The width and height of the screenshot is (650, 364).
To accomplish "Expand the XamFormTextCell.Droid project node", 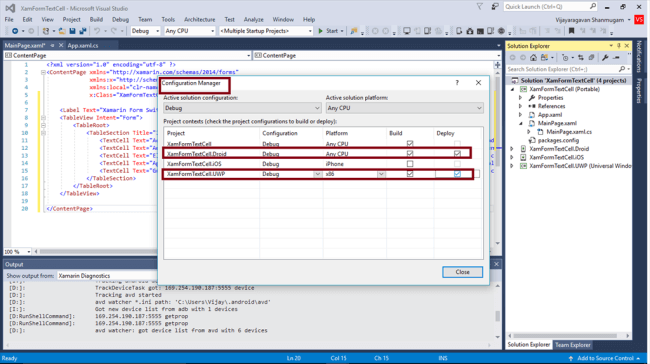I will point(512,149).
